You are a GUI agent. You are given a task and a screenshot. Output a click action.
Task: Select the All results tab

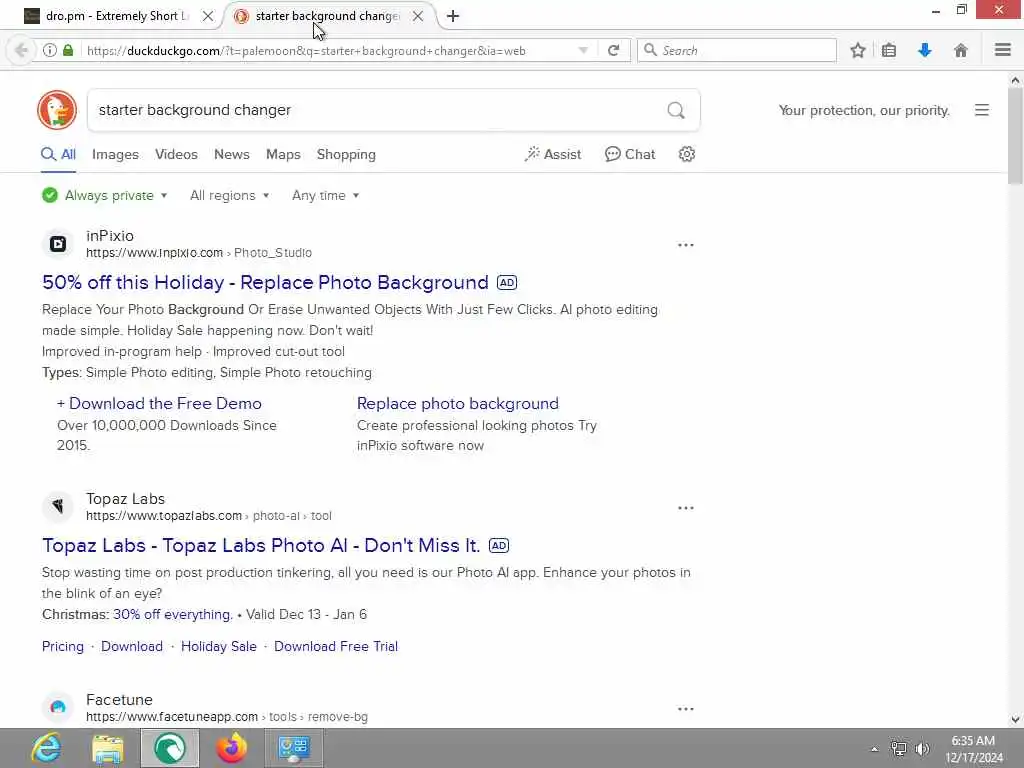(x=59, y=154)
